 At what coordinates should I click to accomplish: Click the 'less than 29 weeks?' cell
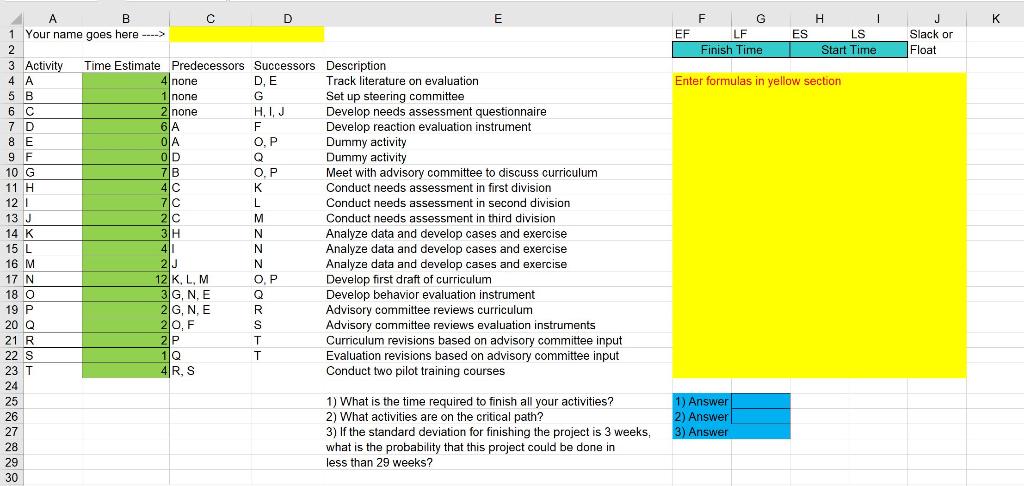(498, 462)
